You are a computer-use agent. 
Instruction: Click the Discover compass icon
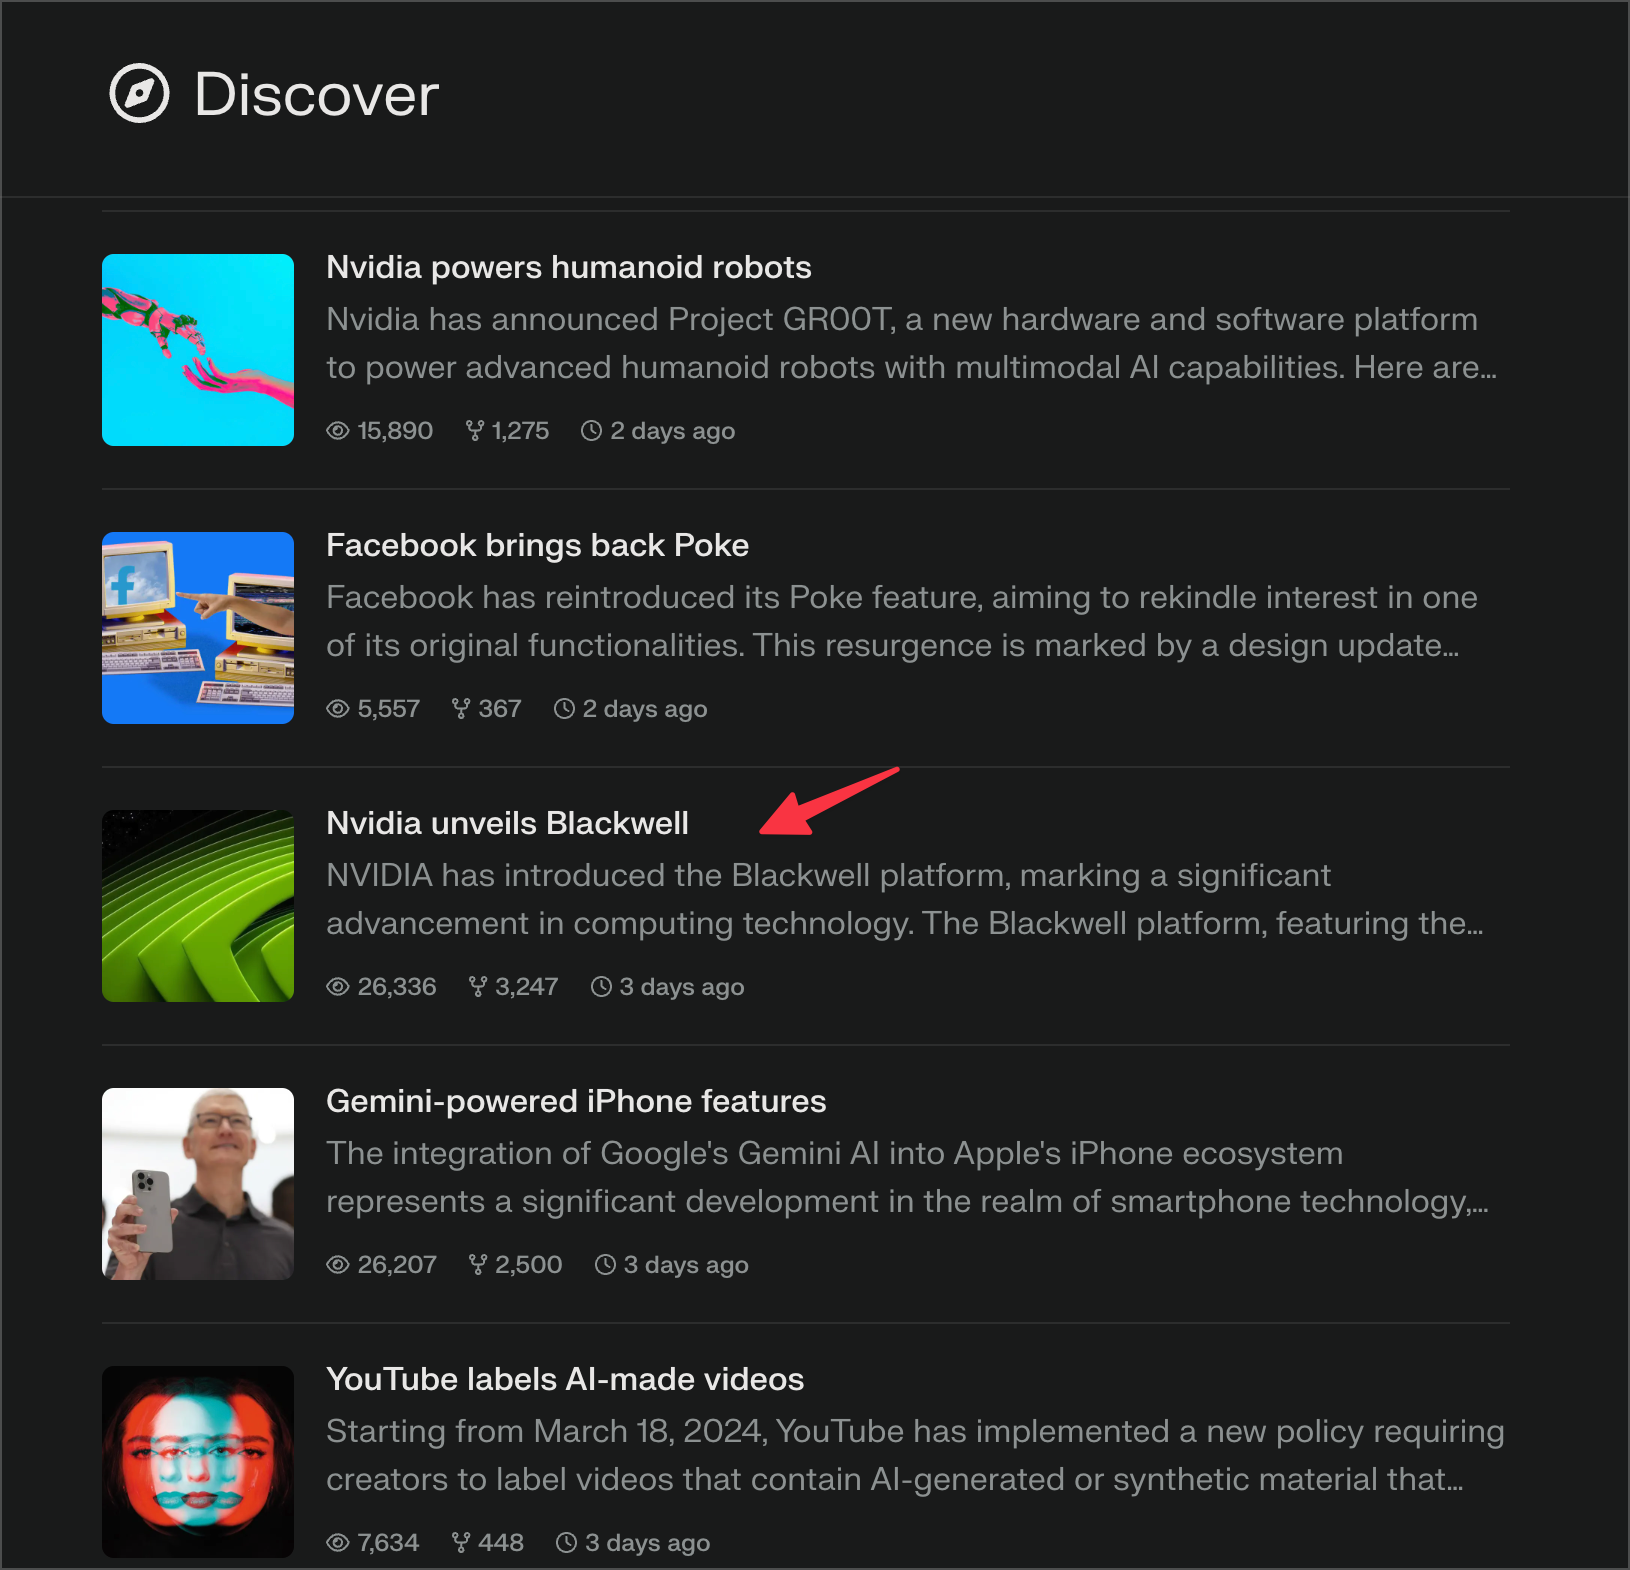pyautogui.click(x=139, y=94)
